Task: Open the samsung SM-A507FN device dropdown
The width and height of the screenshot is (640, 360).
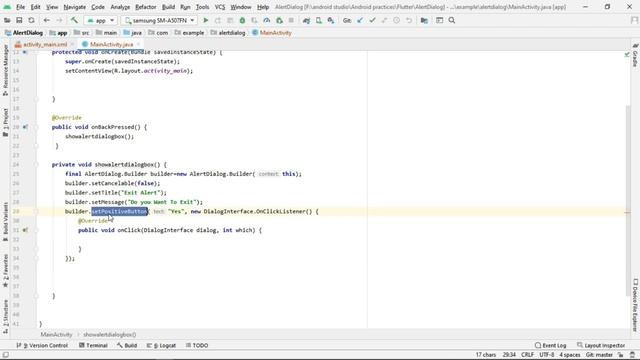Action: tap(159, 20)
